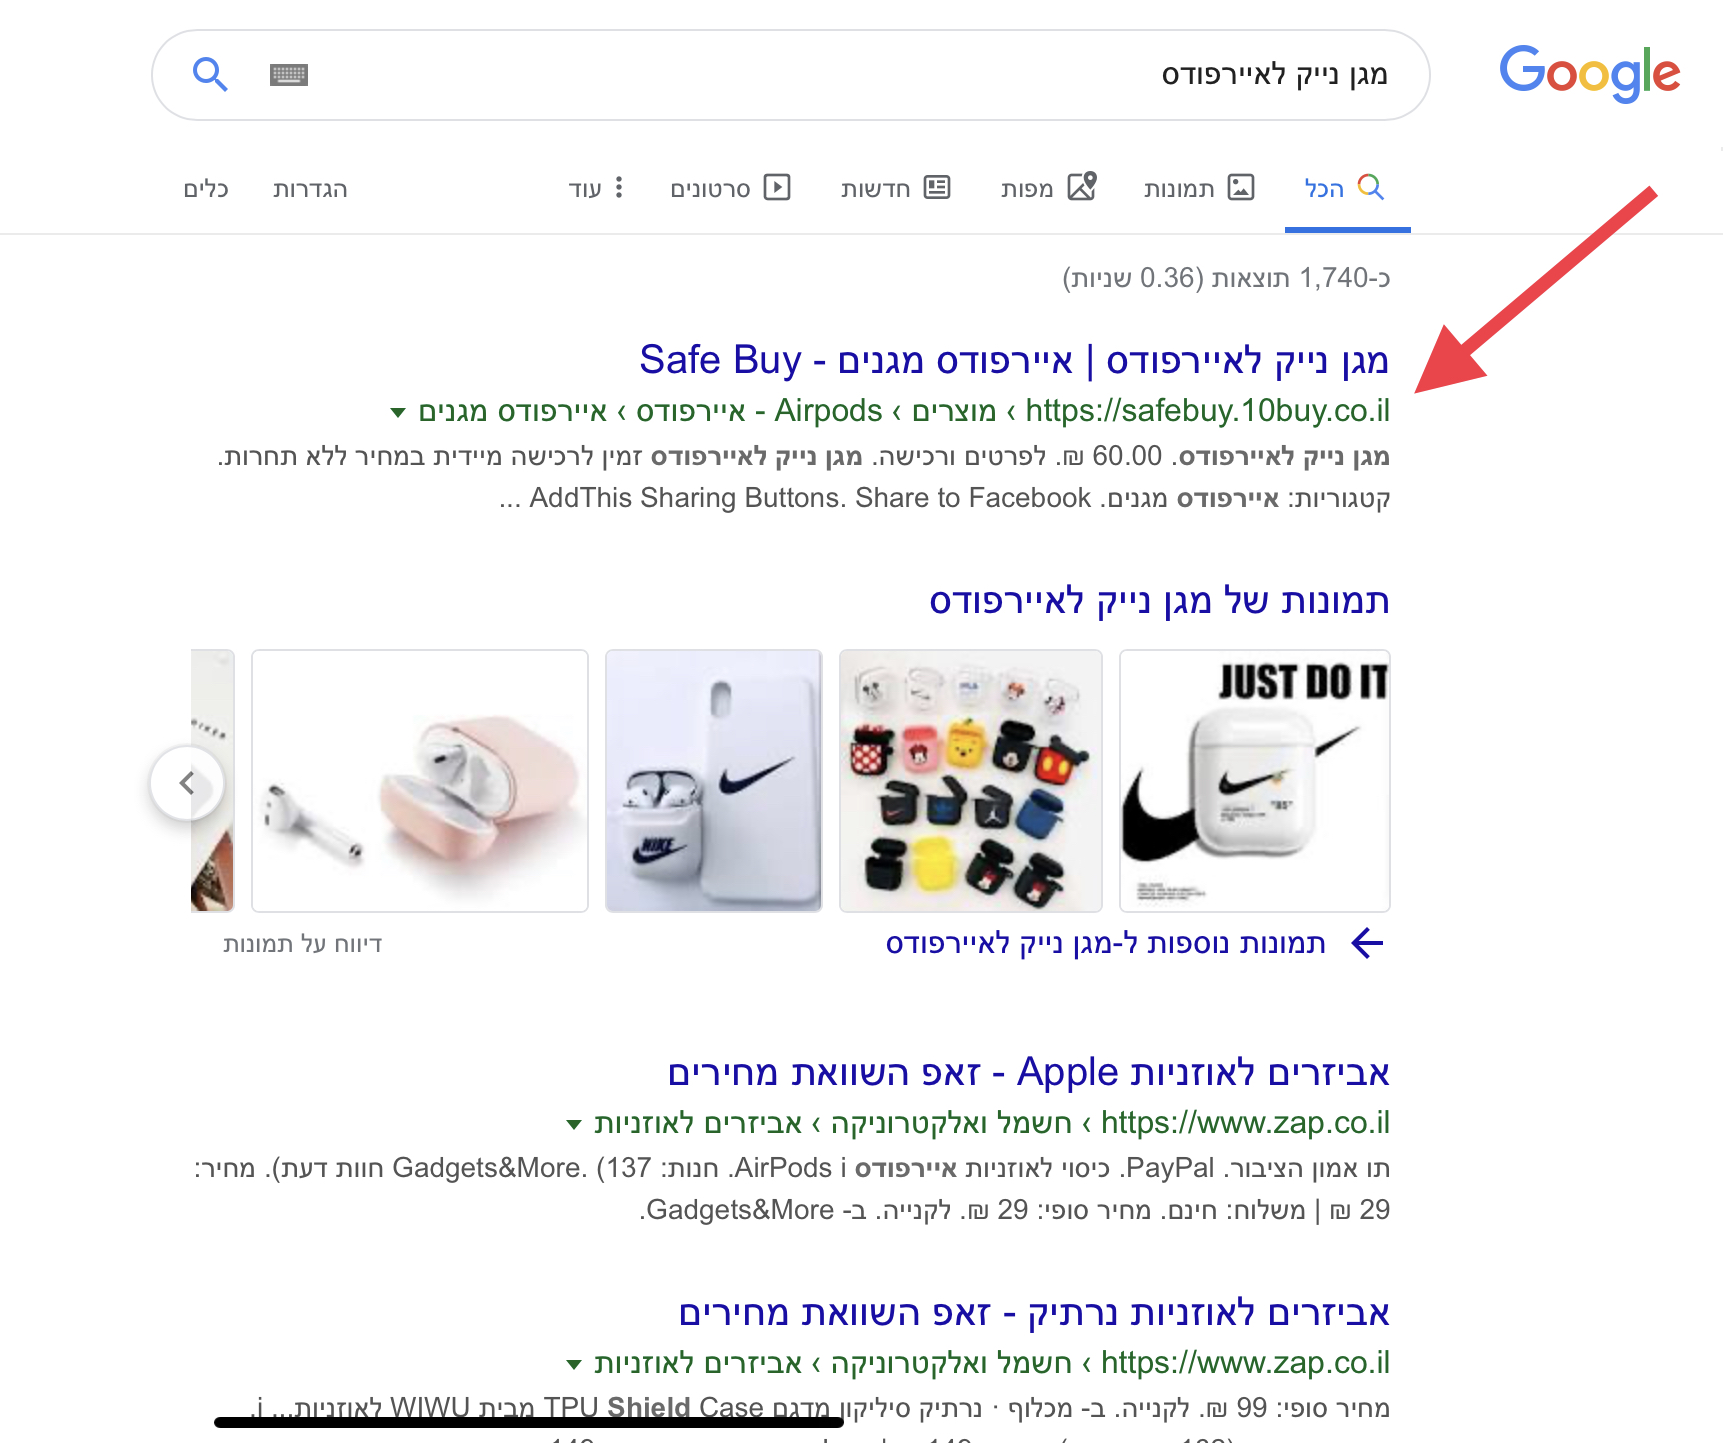Open the כלים tools option
1723x1443 pixels.
coord(206,189)
